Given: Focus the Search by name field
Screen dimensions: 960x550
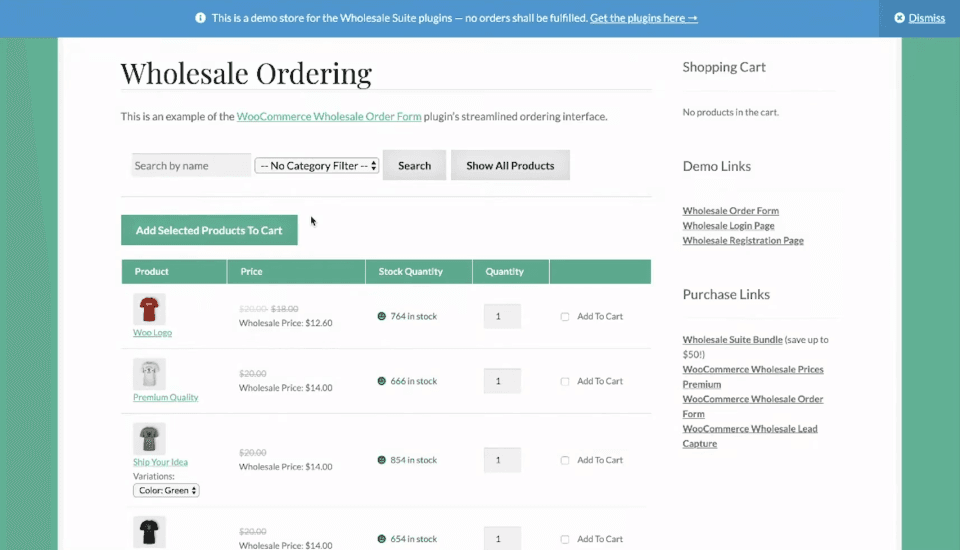Looking at the screenshot, I should (191, 166).
